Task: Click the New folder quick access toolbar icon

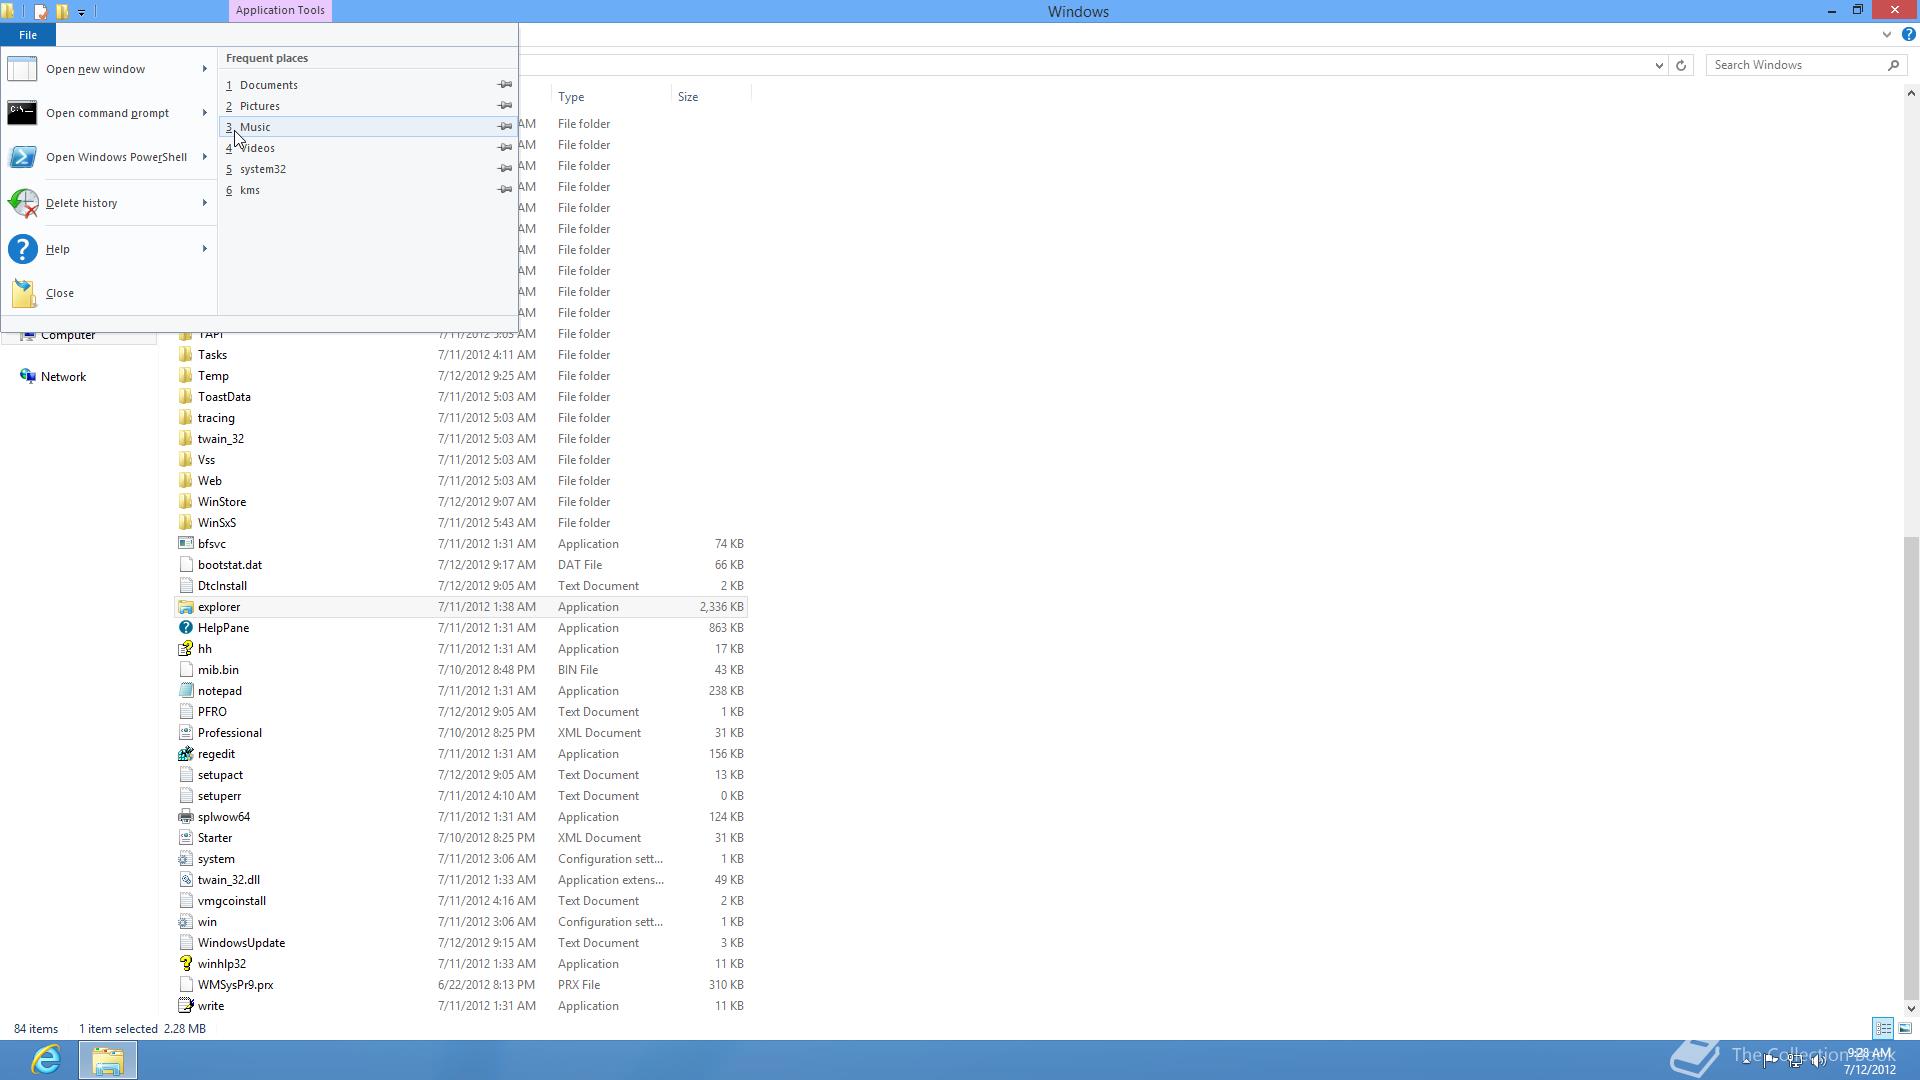Action: click(x=62, y=12)
